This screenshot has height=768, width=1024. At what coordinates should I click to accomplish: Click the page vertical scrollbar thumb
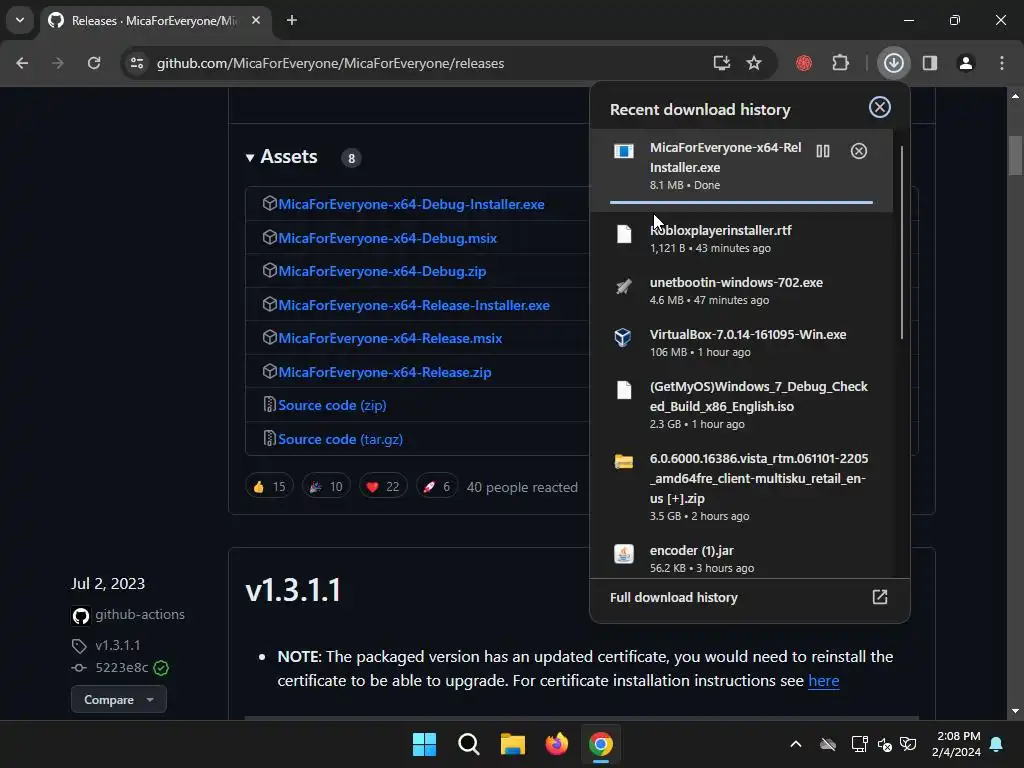(x=1015, y=155)
